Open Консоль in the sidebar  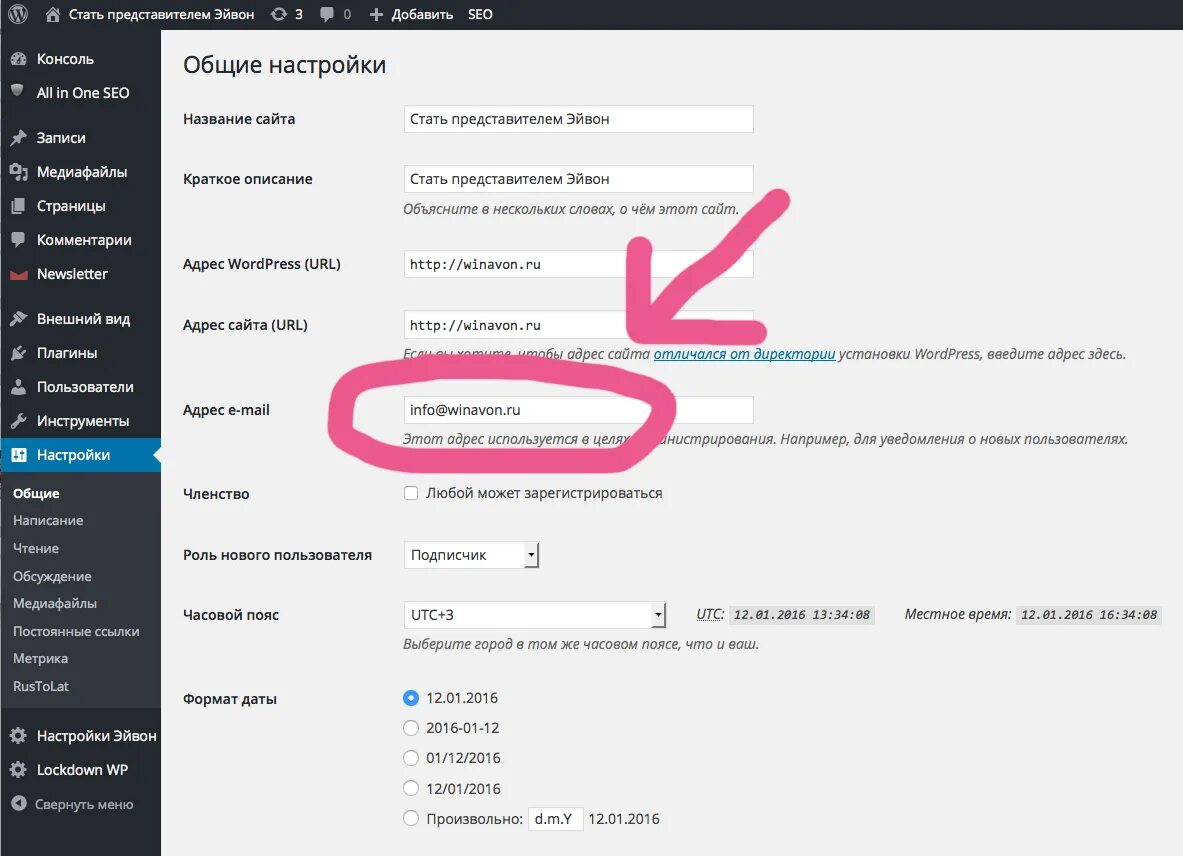pos(65,59)
